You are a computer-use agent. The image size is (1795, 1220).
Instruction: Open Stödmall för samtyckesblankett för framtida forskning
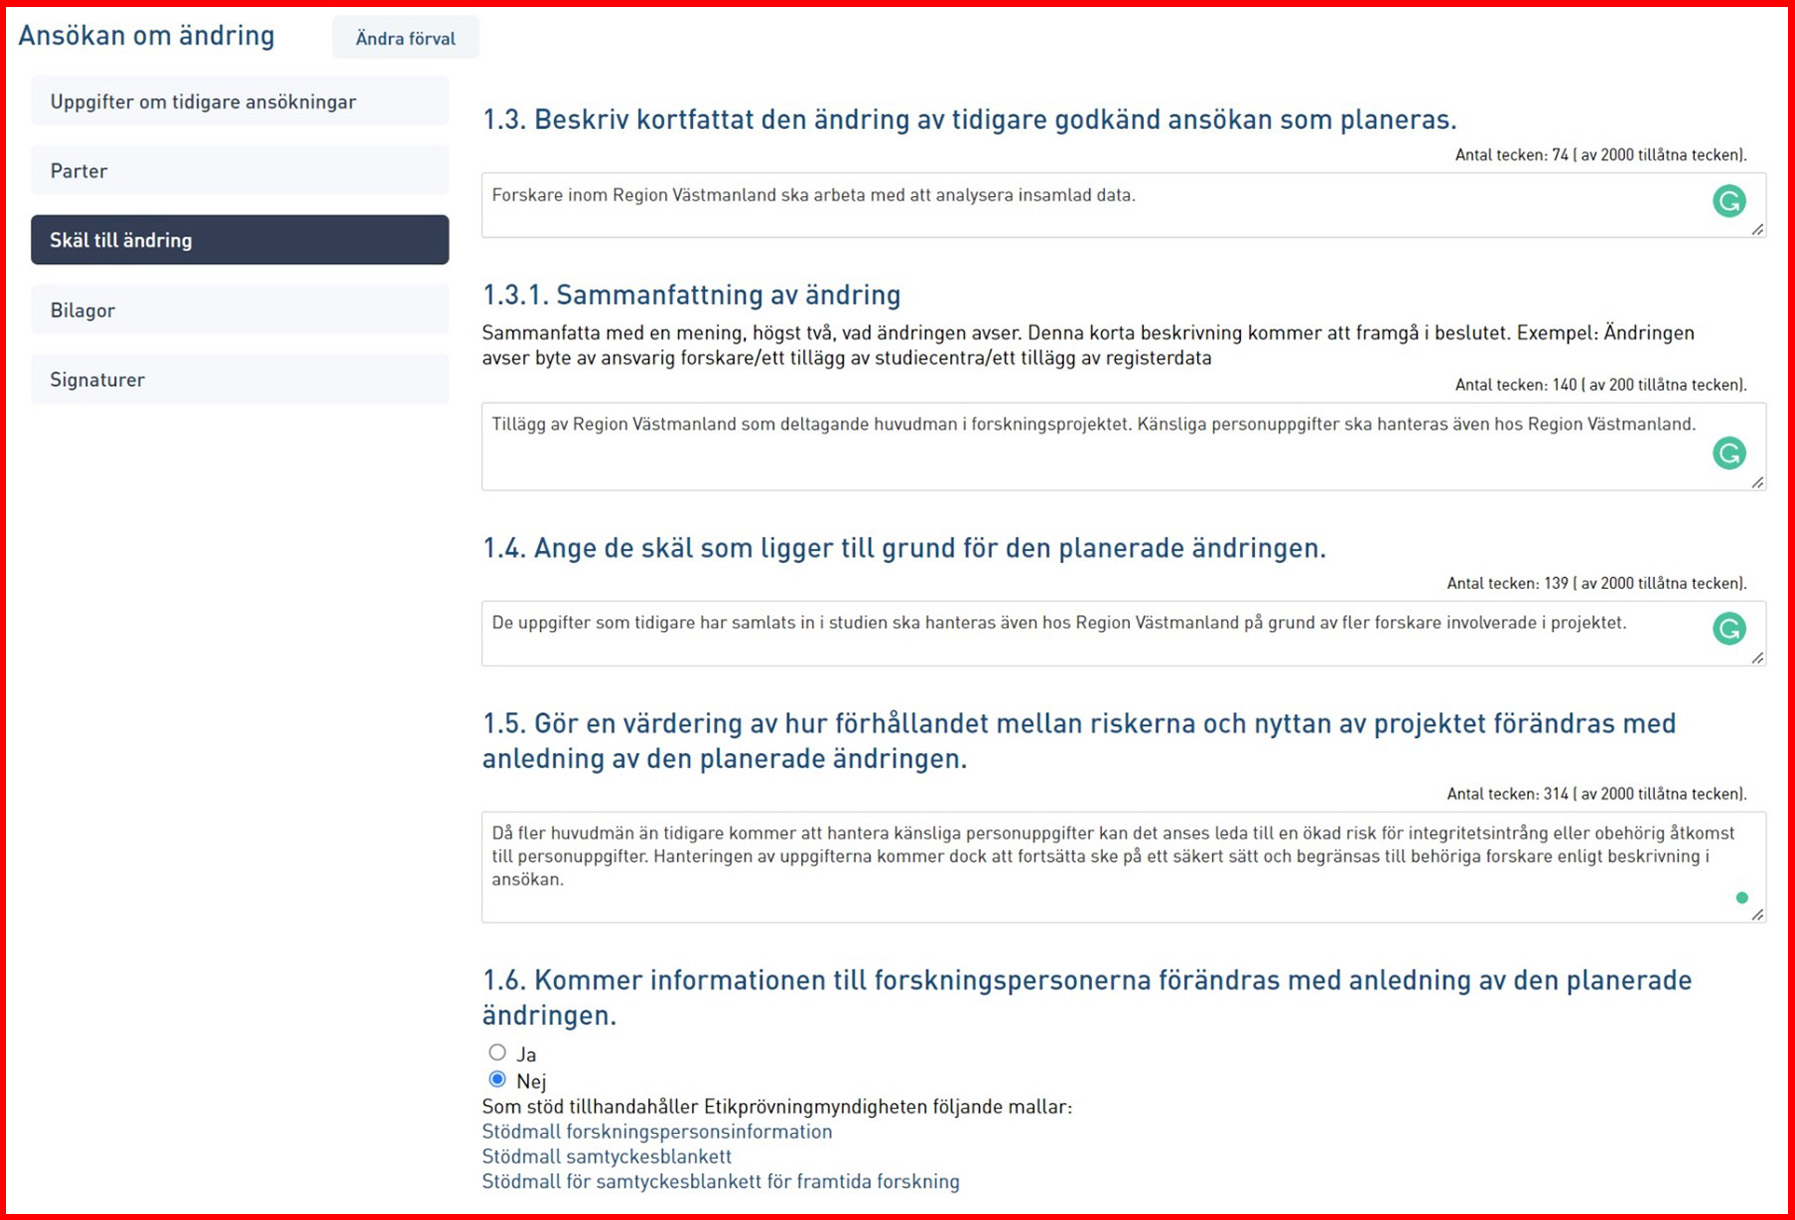(x=721, y=1181)
